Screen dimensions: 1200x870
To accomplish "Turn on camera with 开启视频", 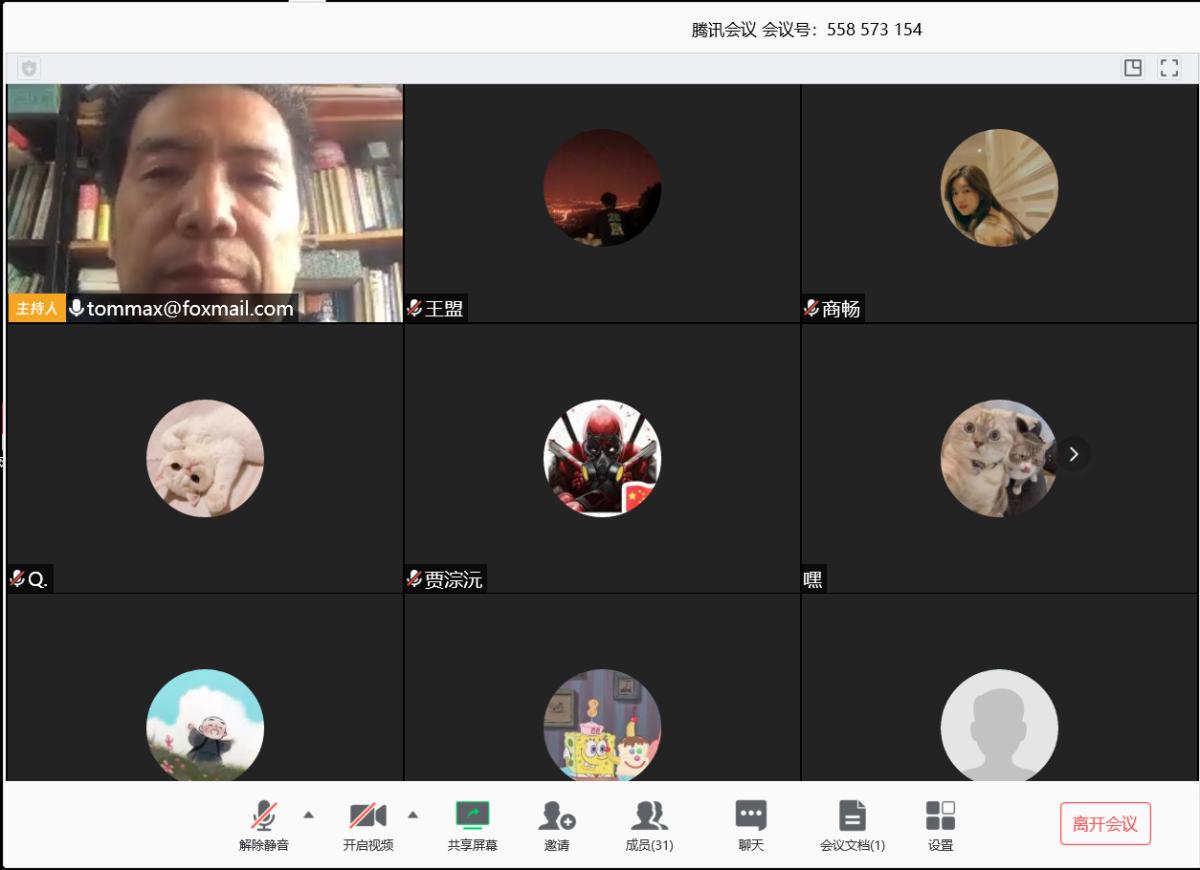I will 367,825.
